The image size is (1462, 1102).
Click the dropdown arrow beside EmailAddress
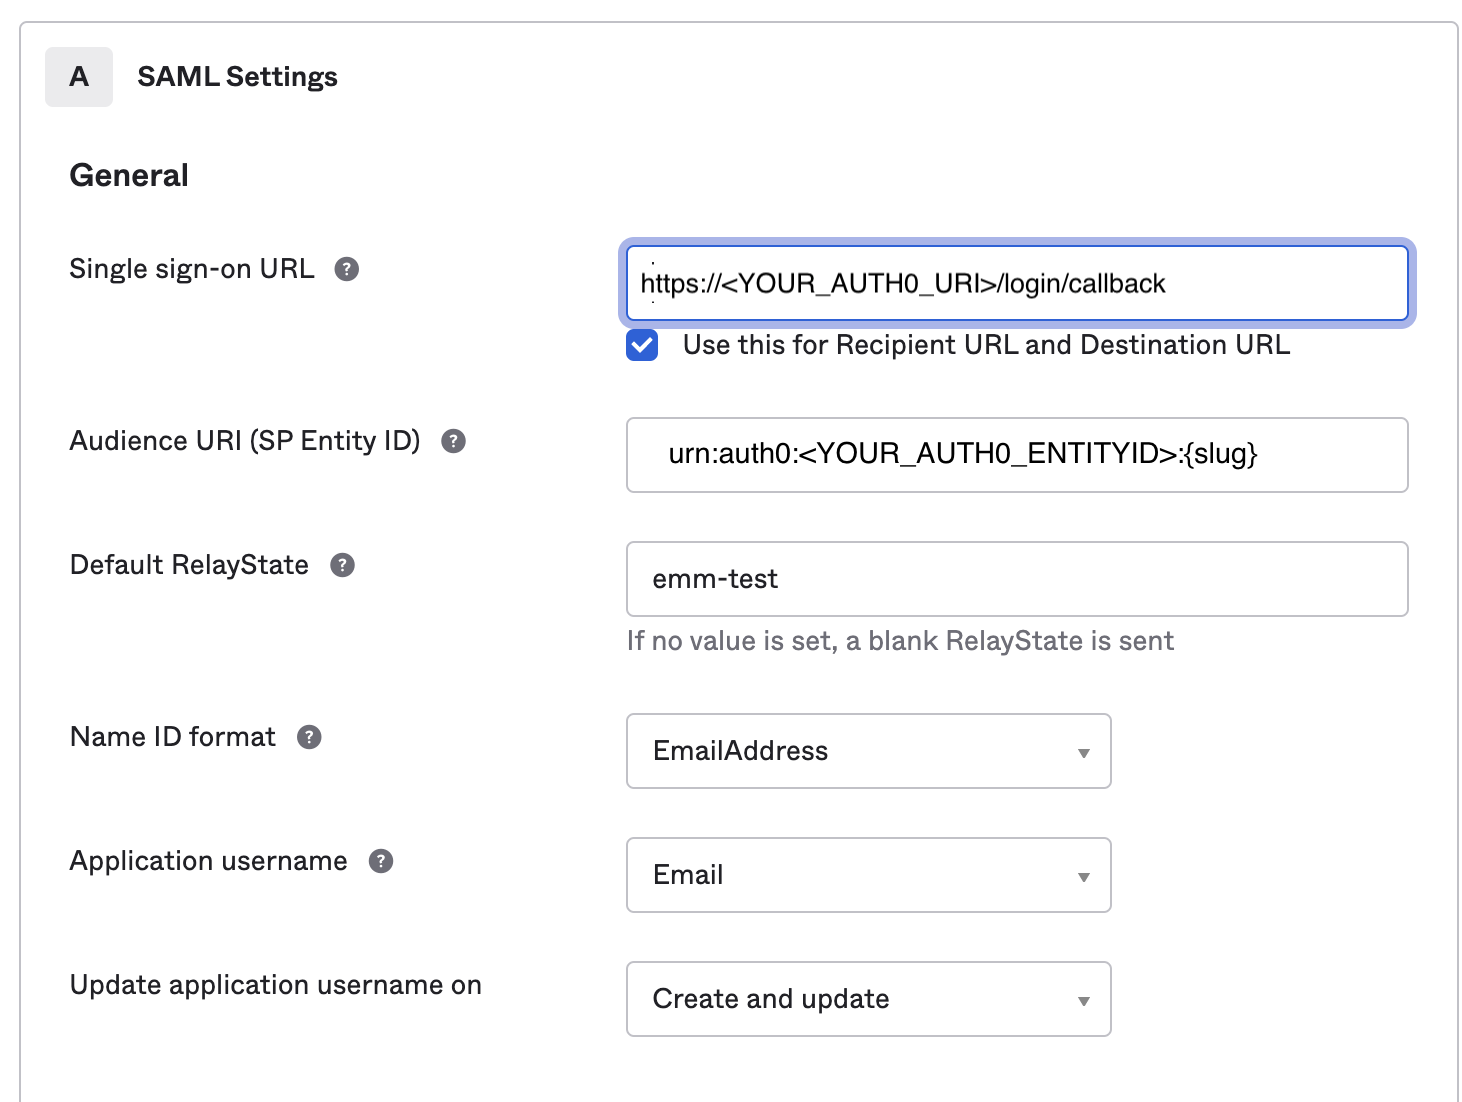click(1083, 752)
